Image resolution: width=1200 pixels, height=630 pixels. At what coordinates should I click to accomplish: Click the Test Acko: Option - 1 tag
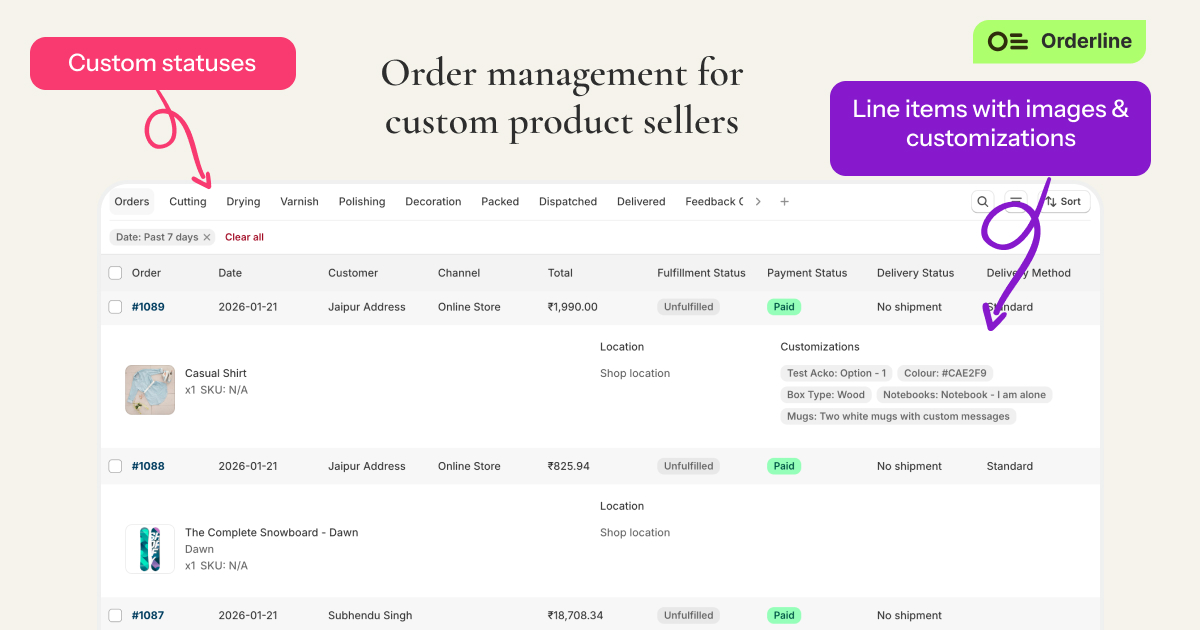coord(837,373)
